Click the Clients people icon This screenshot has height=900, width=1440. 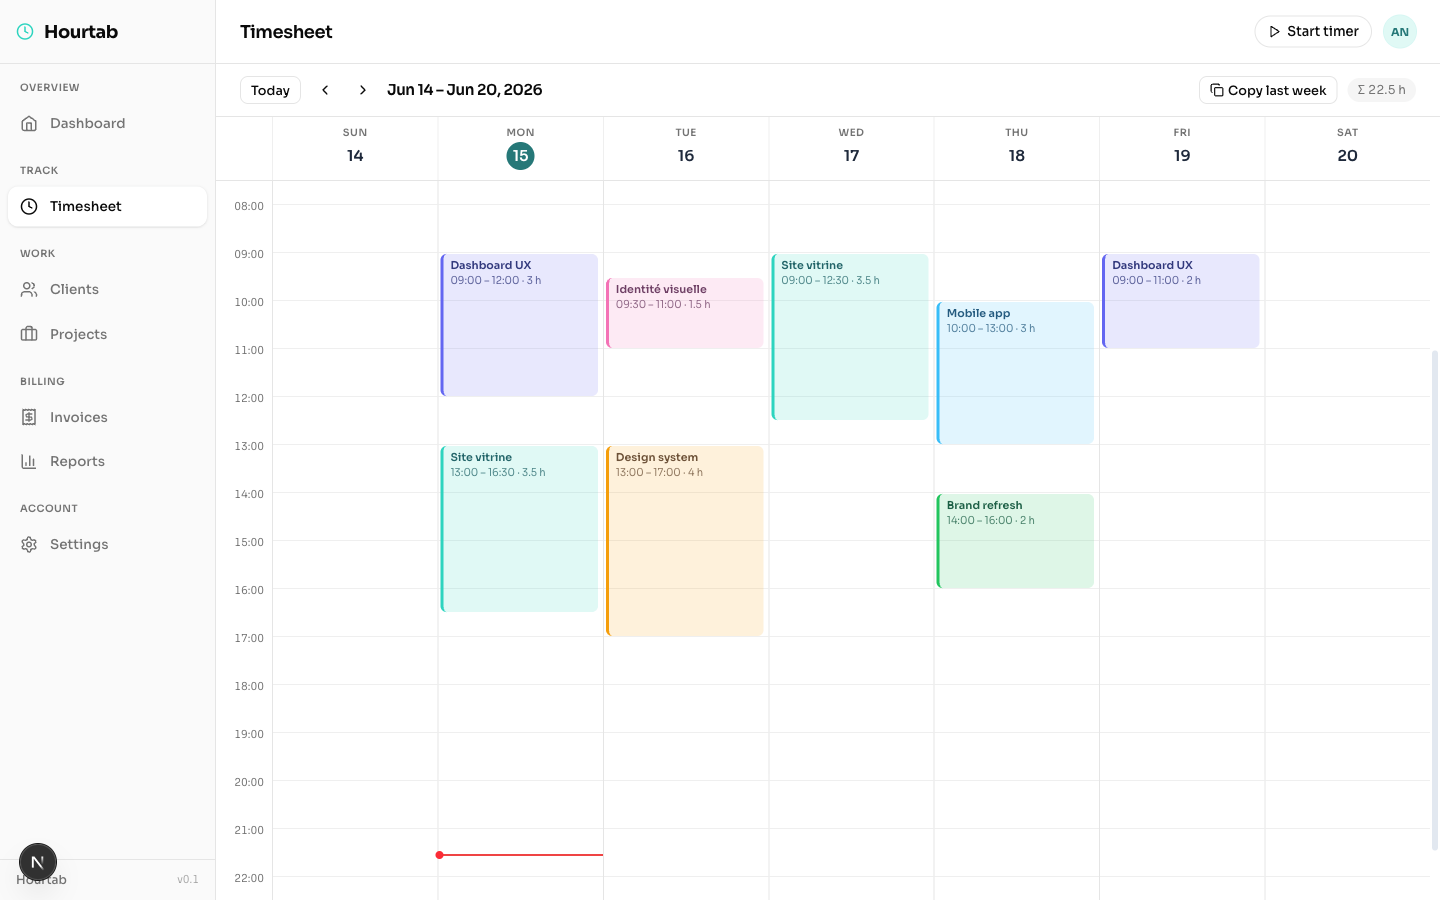tap(29, 289)
